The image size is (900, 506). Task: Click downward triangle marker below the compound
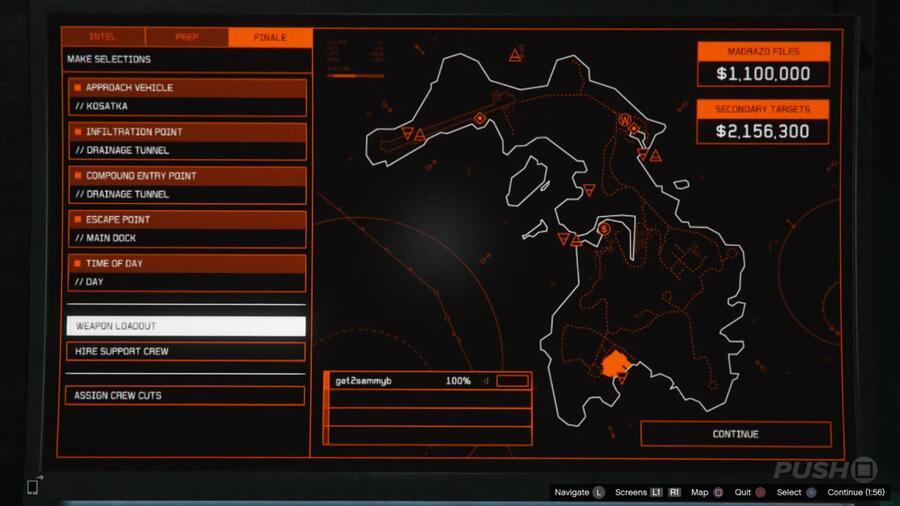coord(622,379)
